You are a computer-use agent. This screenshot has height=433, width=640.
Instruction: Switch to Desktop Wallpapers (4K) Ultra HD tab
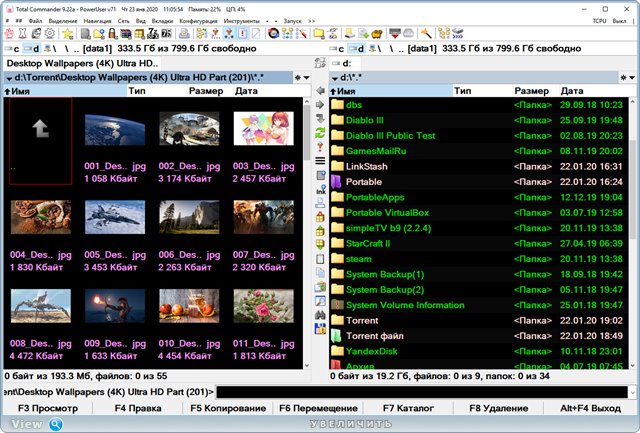82,63
